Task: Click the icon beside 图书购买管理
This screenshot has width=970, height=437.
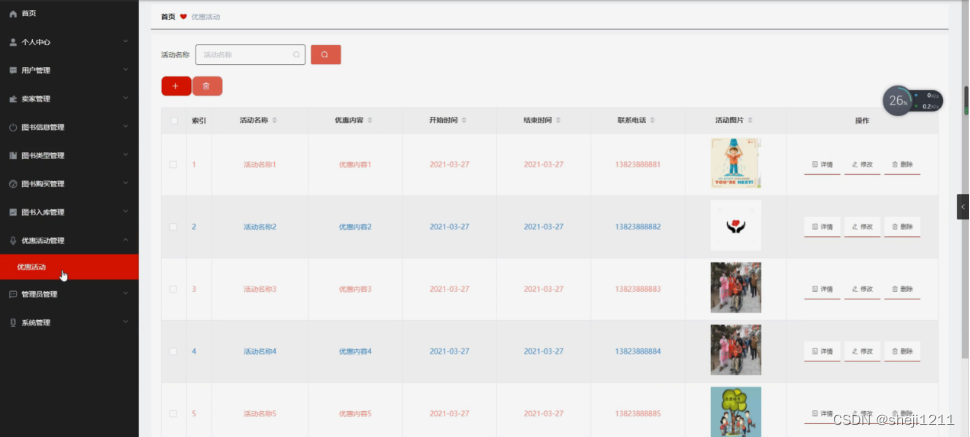Action: (13, 184)
